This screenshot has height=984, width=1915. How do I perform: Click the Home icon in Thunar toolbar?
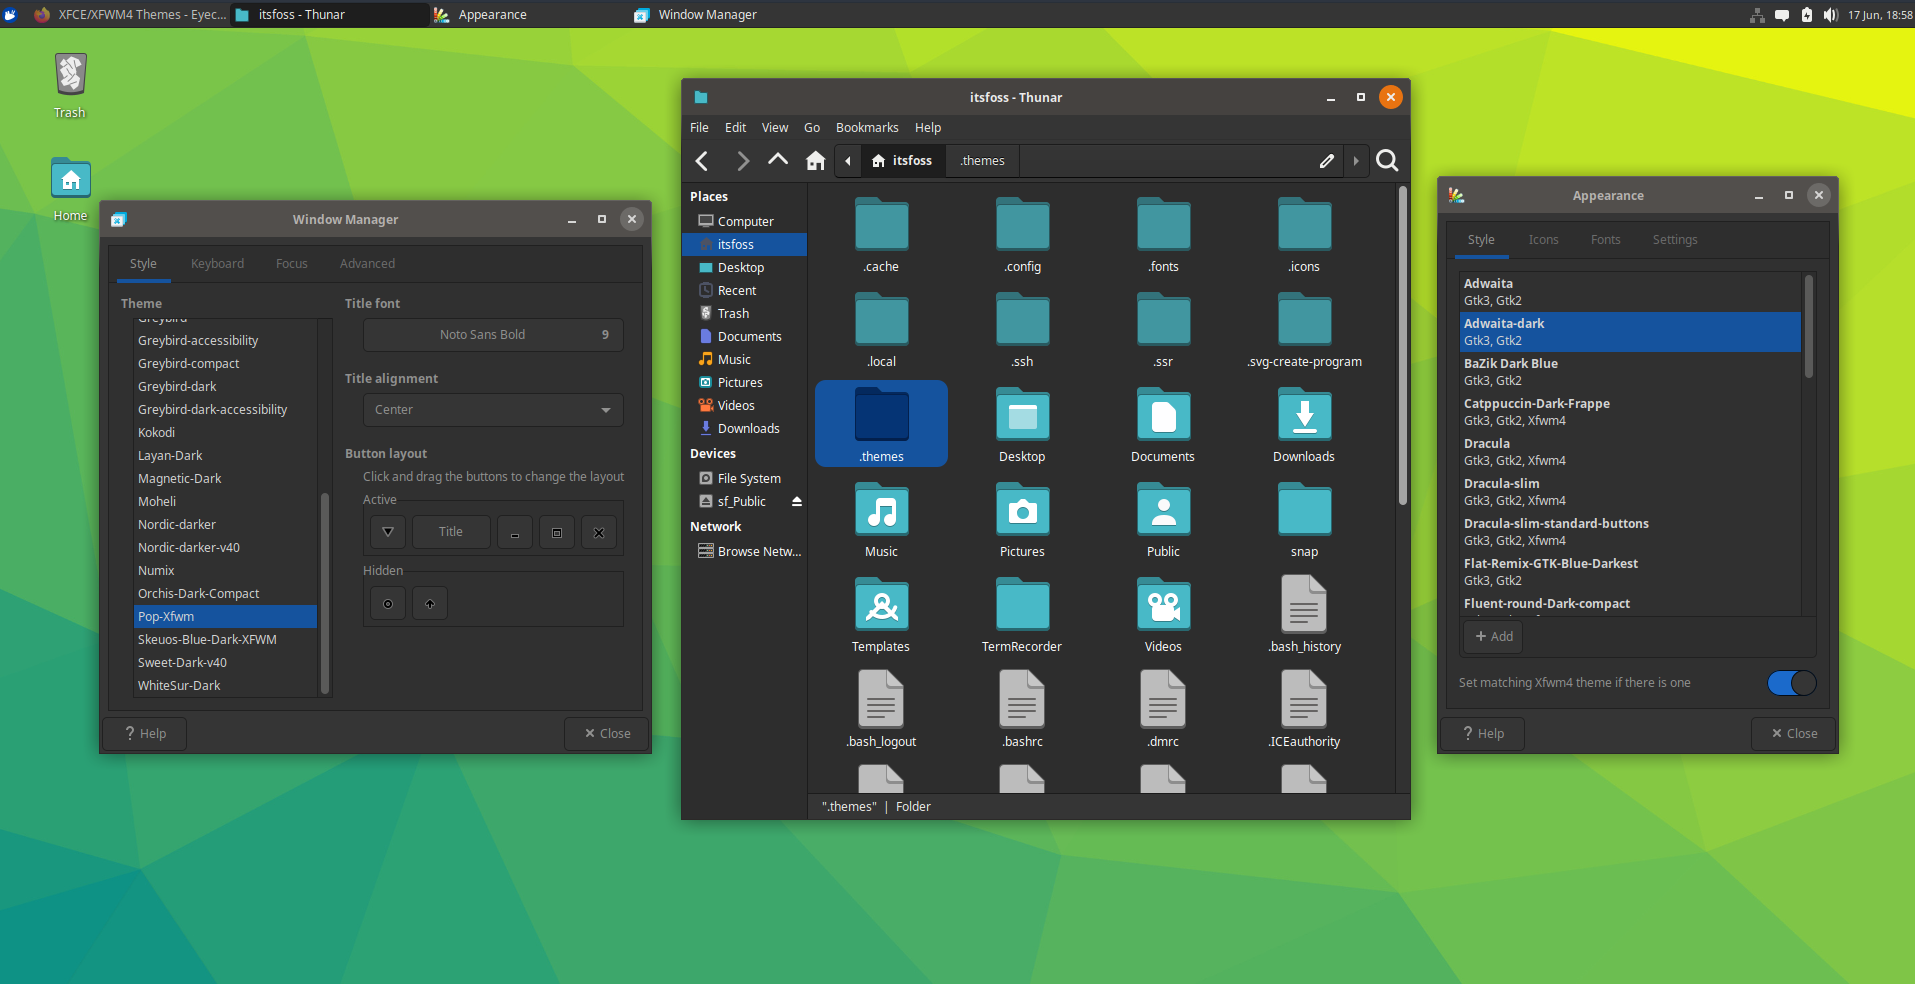(x=815, y=160)
